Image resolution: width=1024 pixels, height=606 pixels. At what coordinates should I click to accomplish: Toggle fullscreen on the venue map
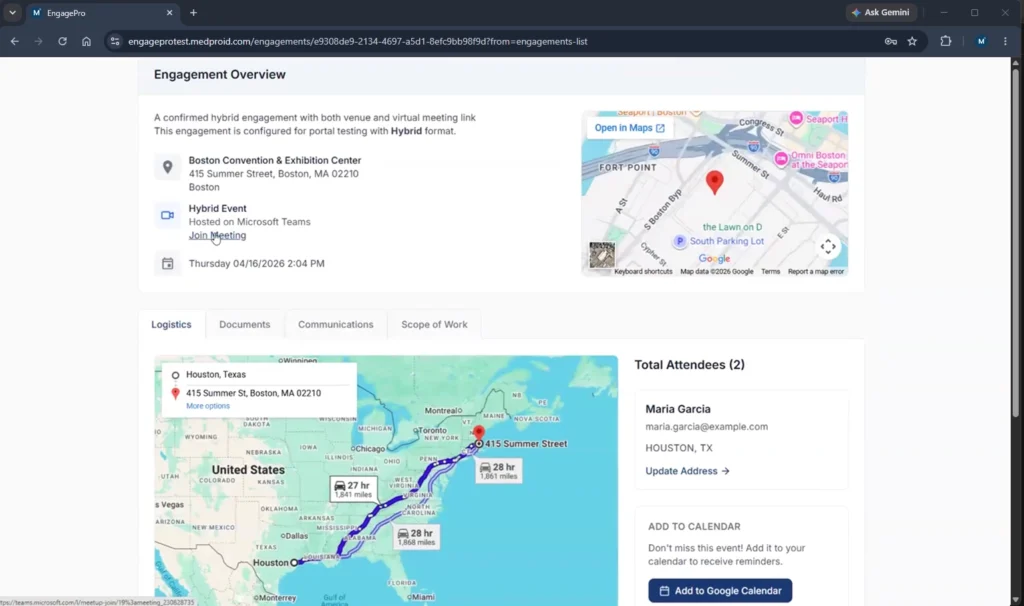(x=827, y=246)
